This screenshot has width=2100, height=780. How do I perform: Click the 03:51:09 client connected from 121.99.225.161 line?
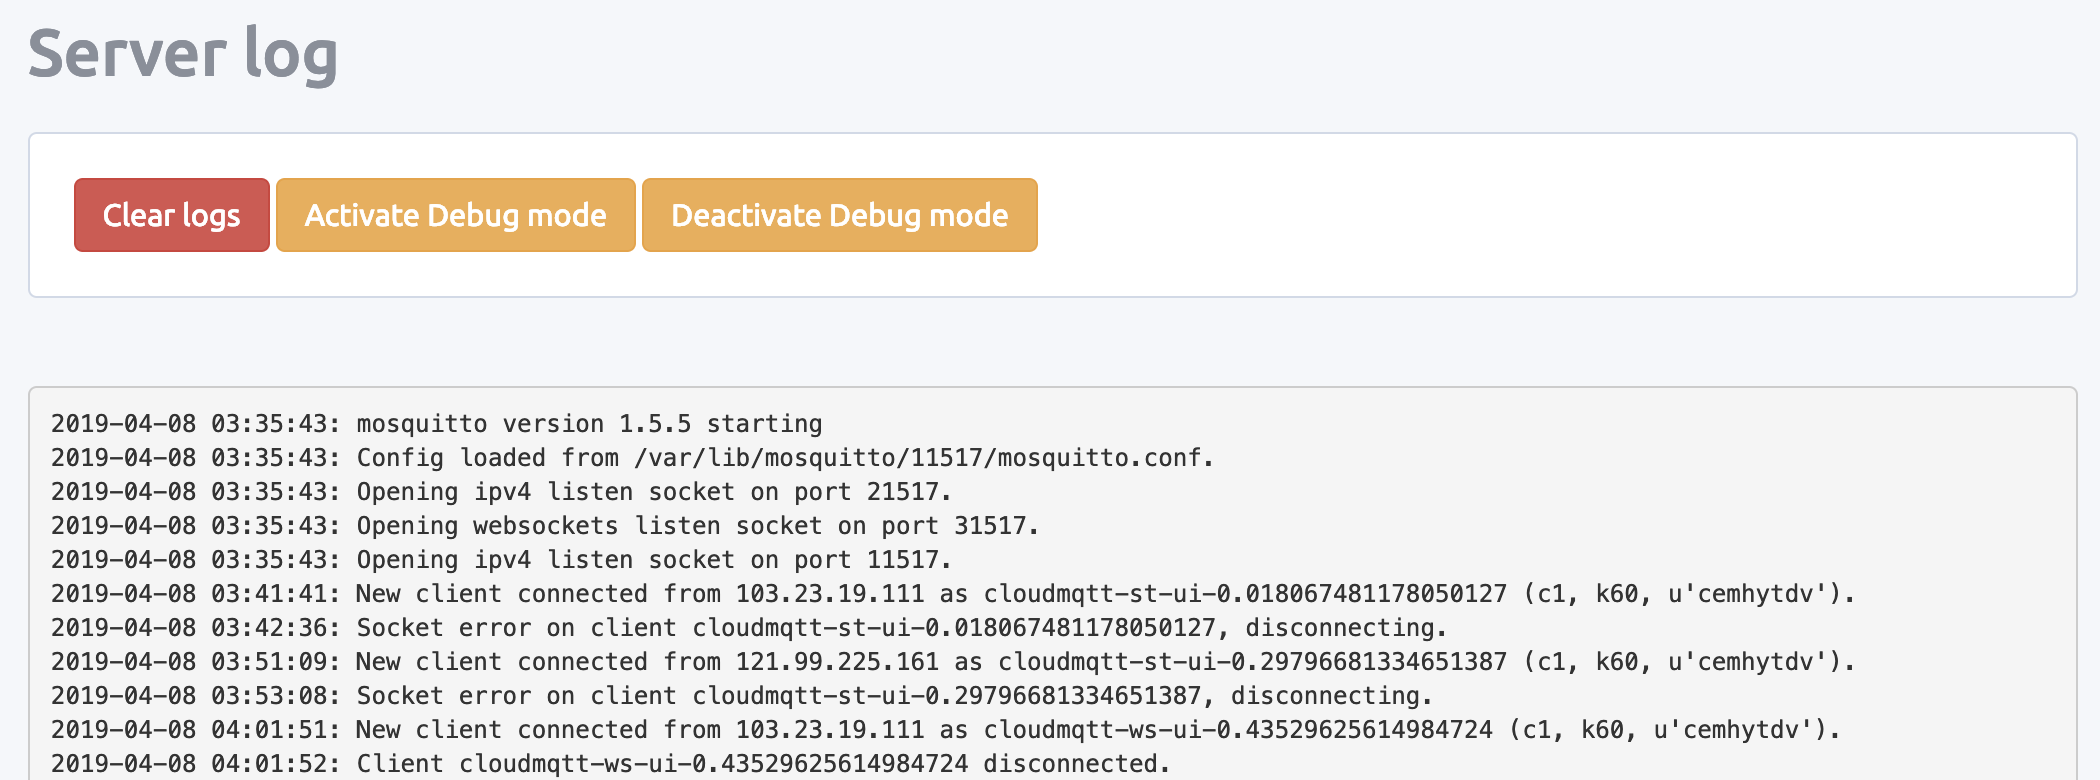coord(953,662)
